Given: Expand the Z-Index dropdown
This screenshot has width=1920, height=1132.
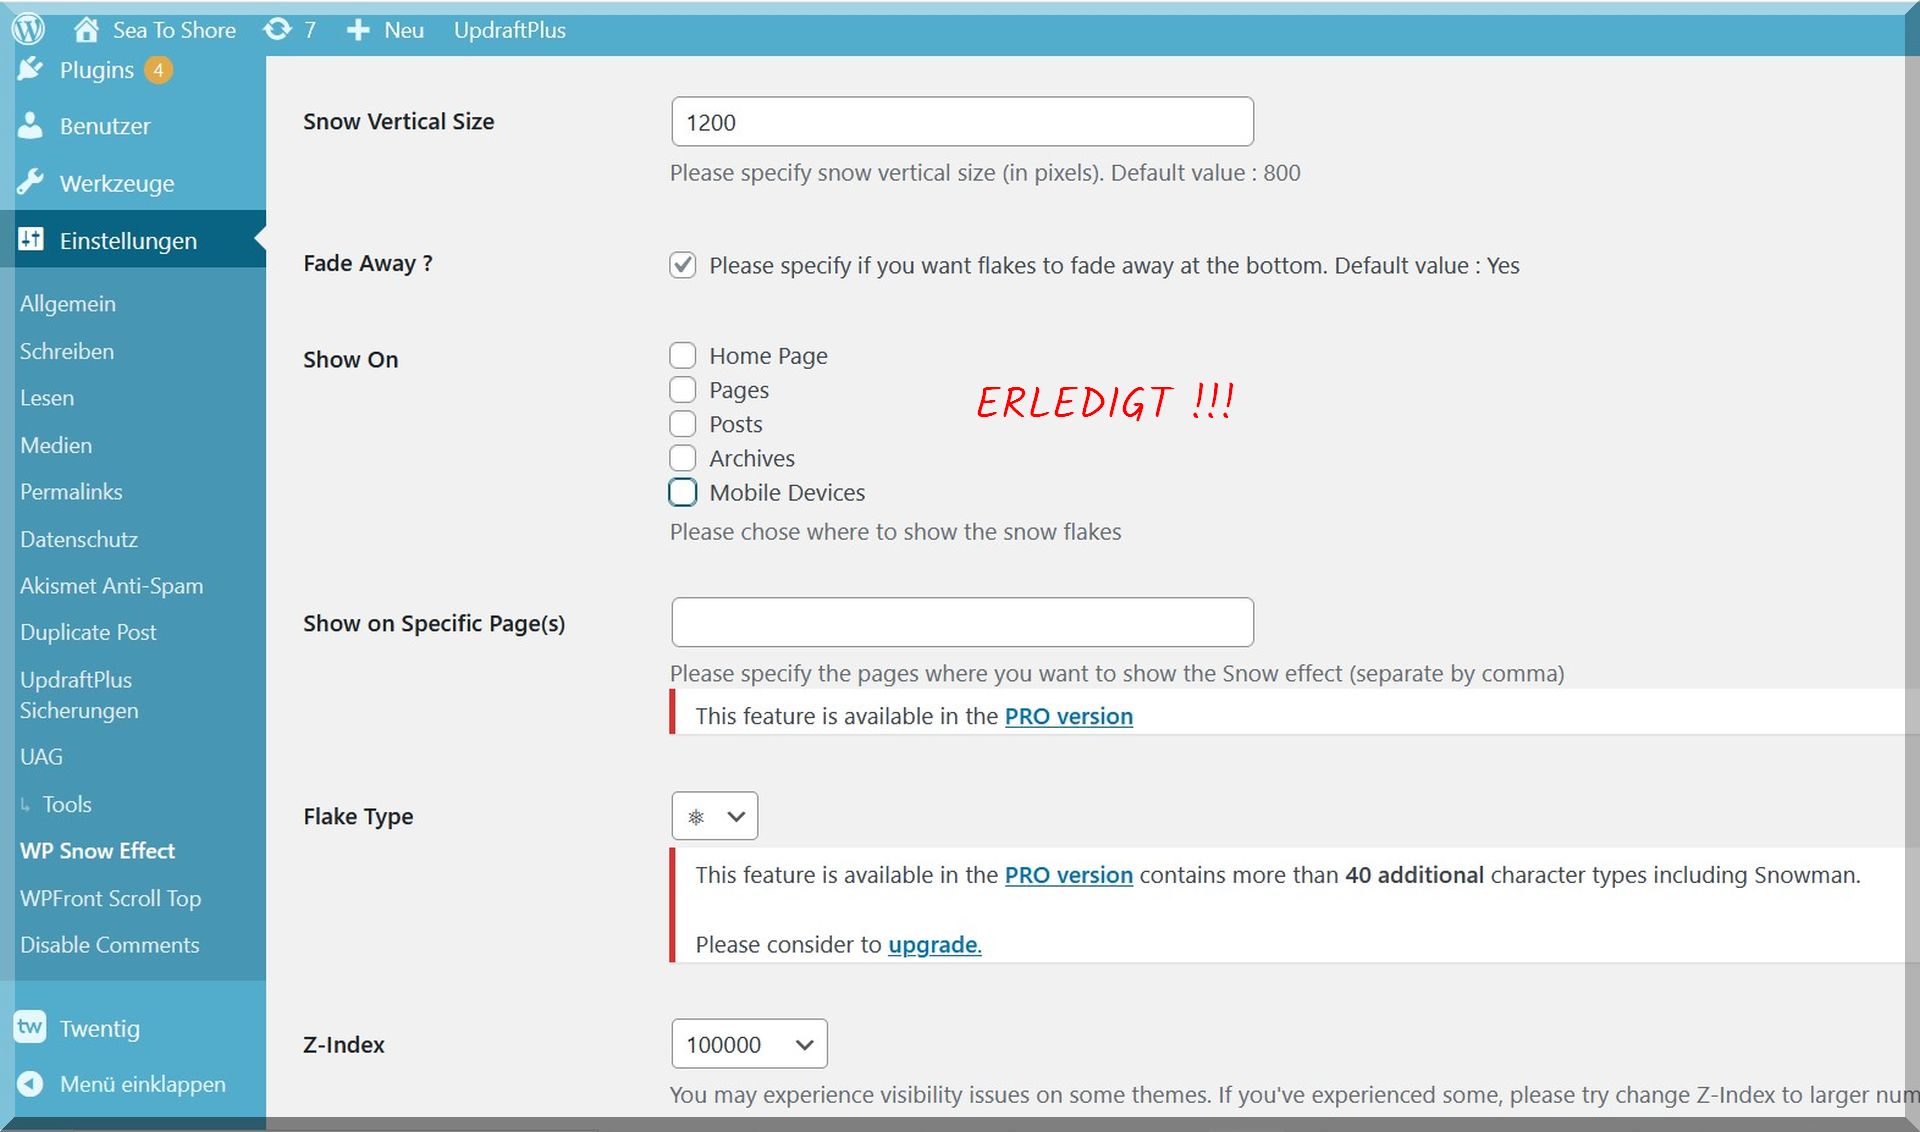Looking at the screenshot, I should pos(749,1044).
